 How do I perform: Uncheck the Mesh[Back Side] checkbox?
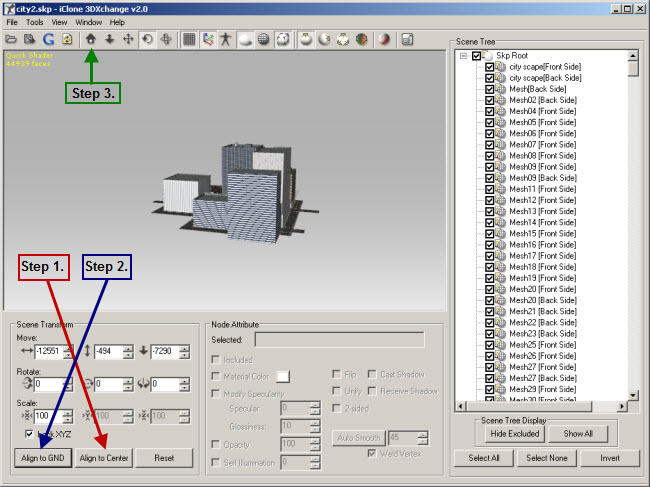tap(490, 89)
